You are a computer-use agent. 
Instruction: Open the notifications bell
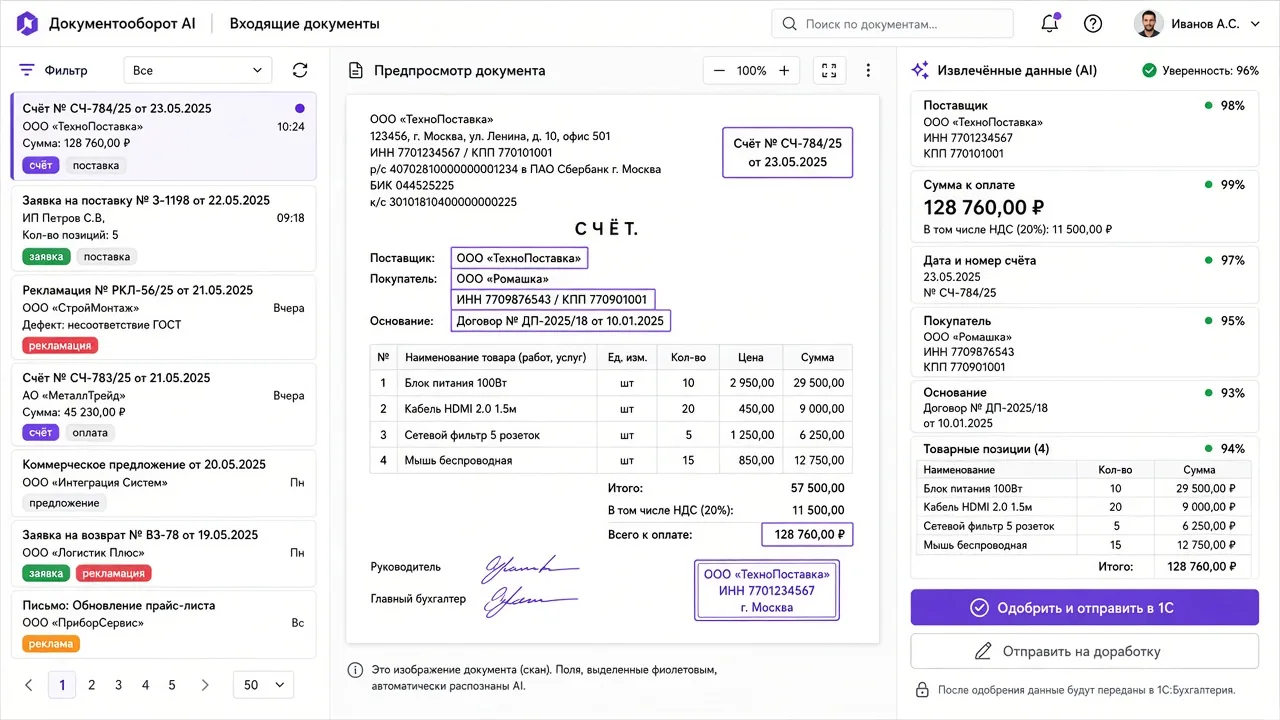pyautogui.click(x=1049, y=23)
